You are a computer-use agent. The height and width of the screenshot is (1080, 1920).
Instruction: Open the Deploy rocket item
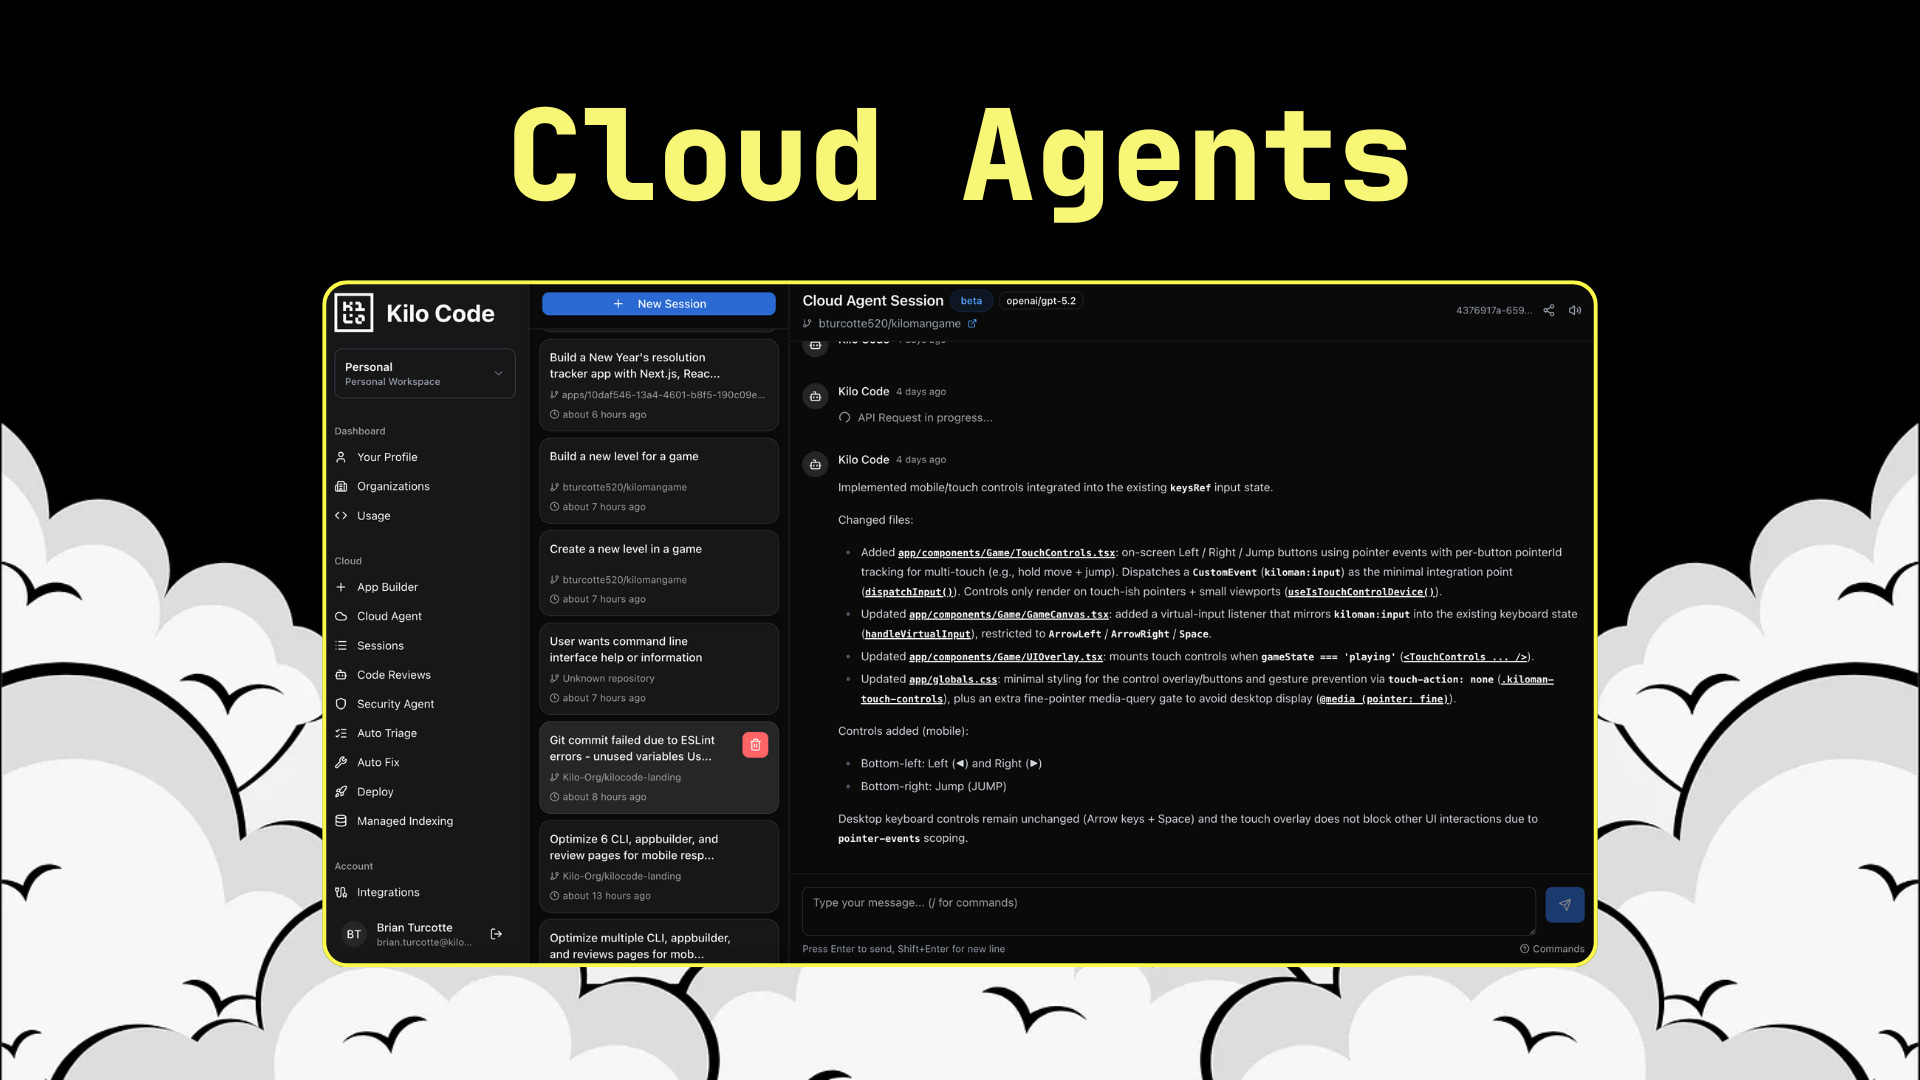(x=375, y=792)
